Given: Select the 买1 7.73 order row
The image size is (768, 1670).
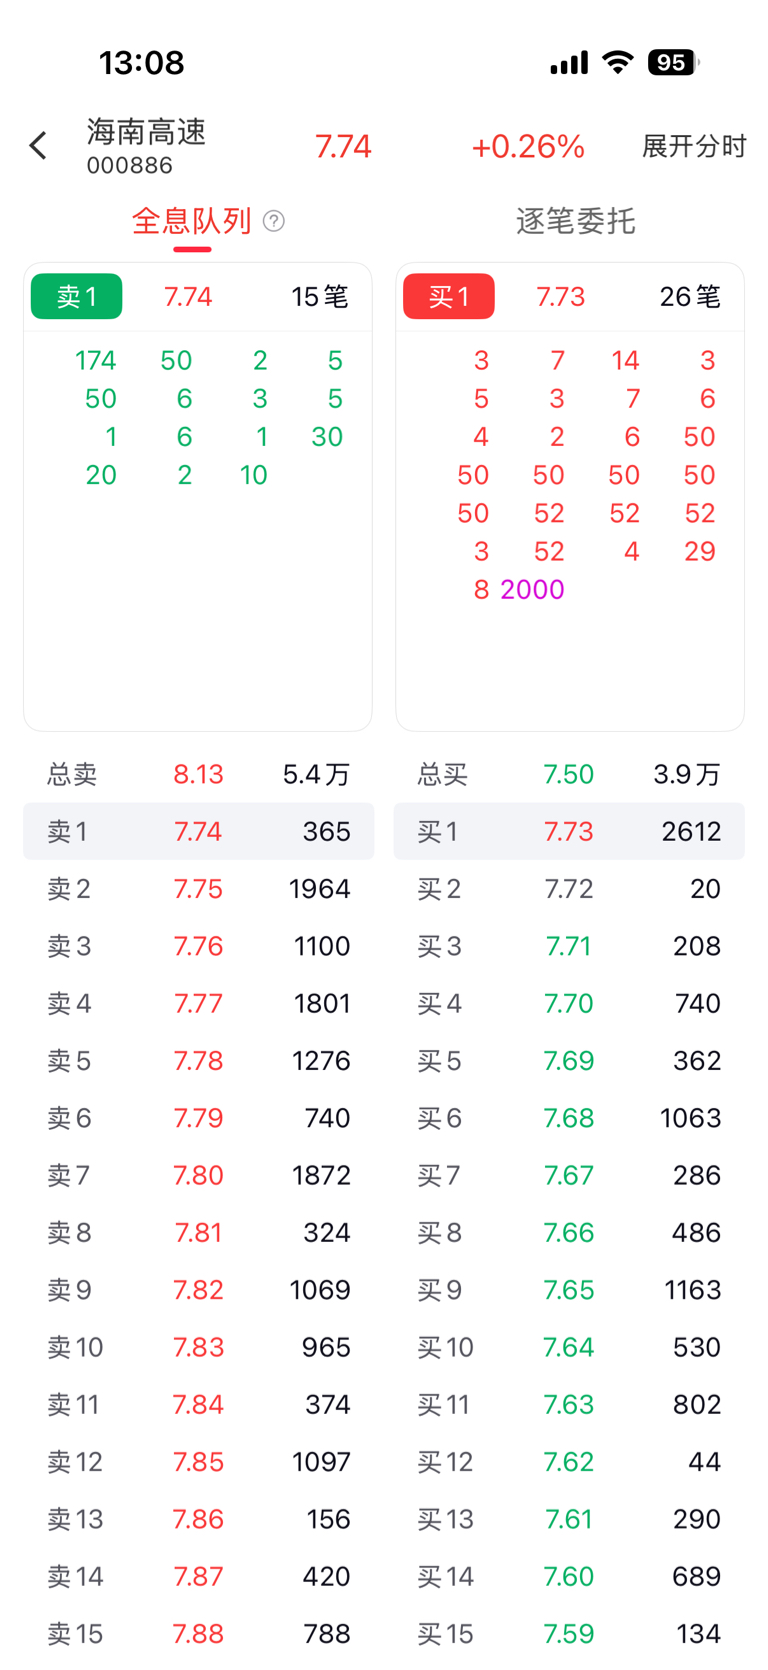Looking at the screenshot, I should (x=568, y=831).
